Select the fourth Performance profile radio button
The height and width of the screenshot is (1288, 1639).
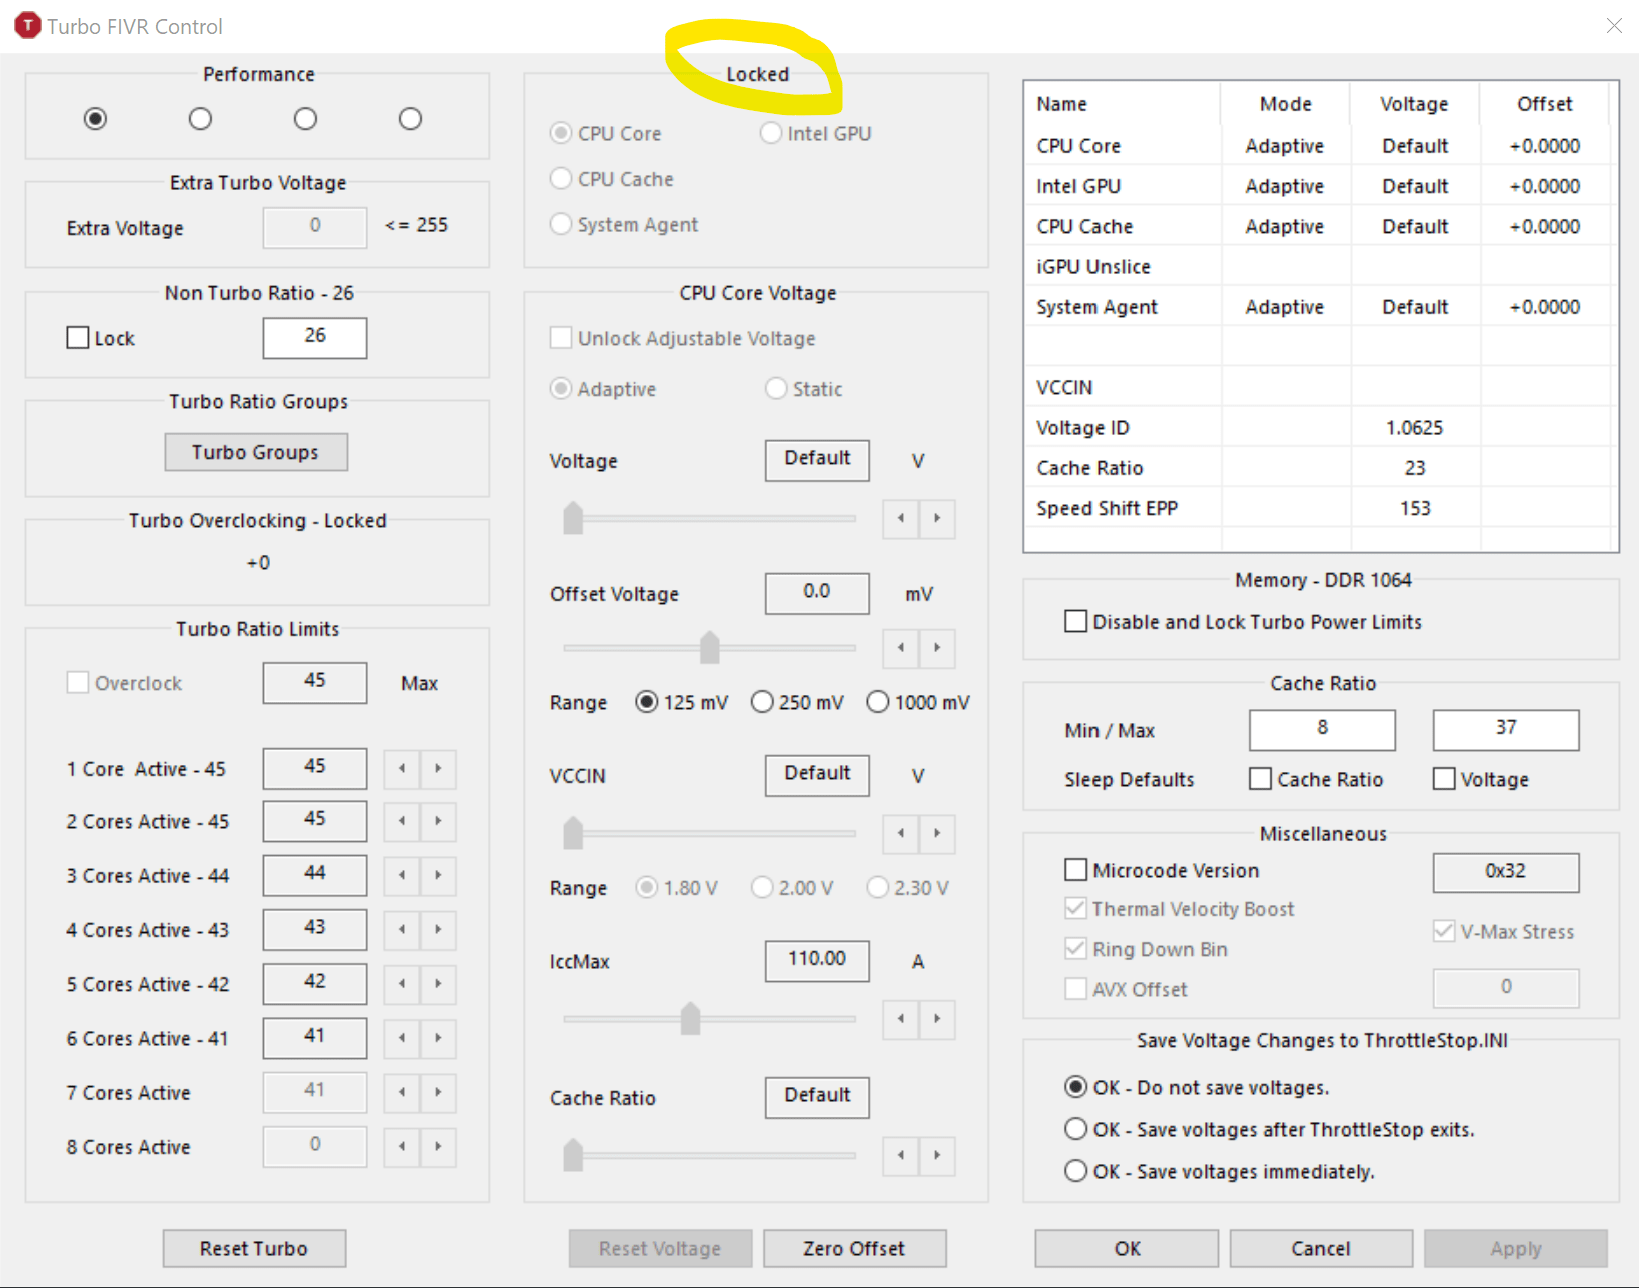tap(410, 119)
